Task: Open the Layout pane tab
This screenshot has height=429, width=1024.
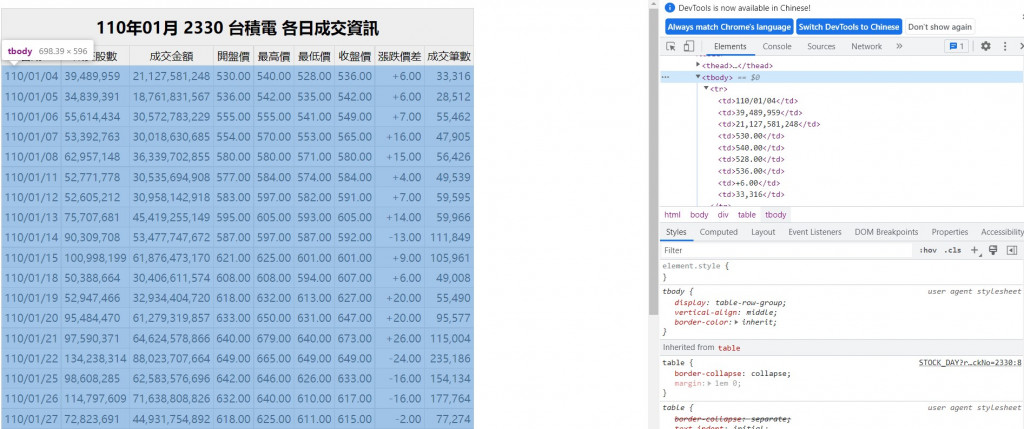Action: click(763, 232)
